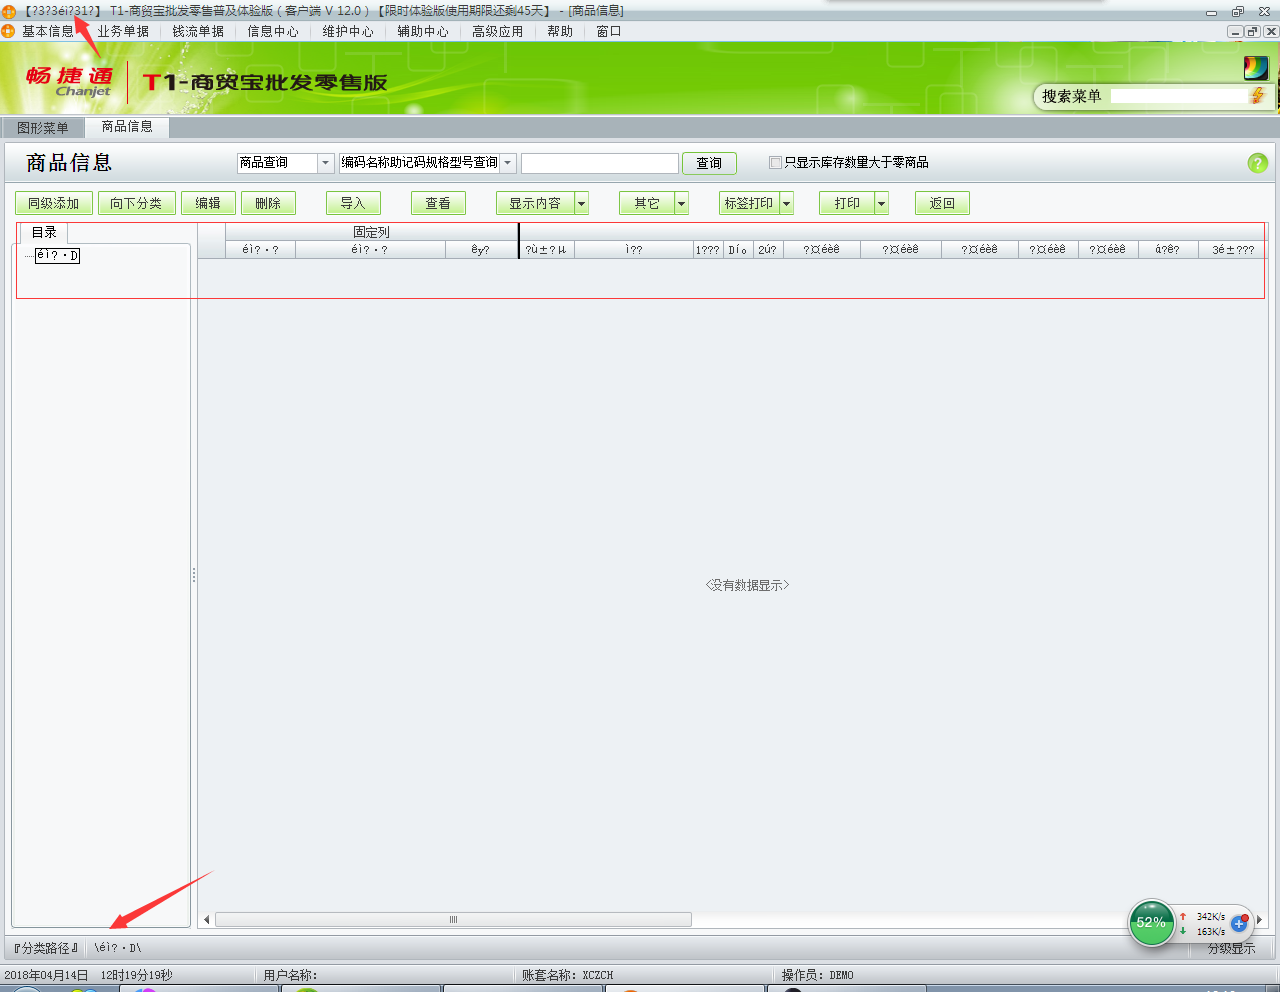Open the 基本信息 menu
Image resolution: width=1280 pixels, height=992 pixels.
pos(48,31)
